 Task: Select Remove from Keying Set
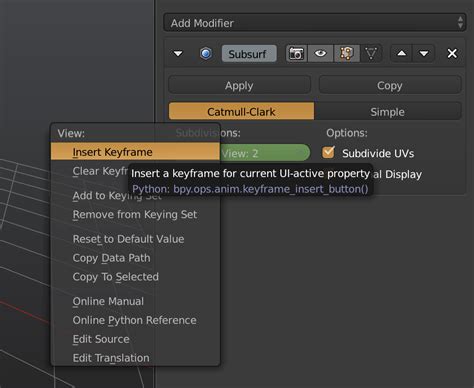point(135,215)
